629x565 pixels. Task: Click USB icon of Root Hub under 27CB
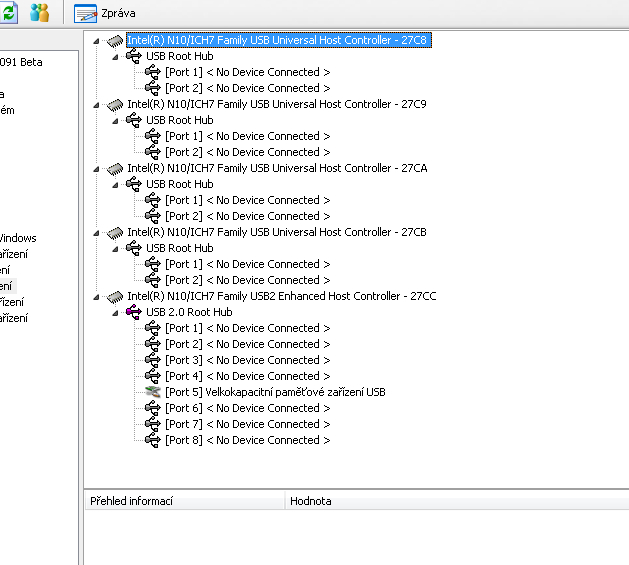pos(134,248)
